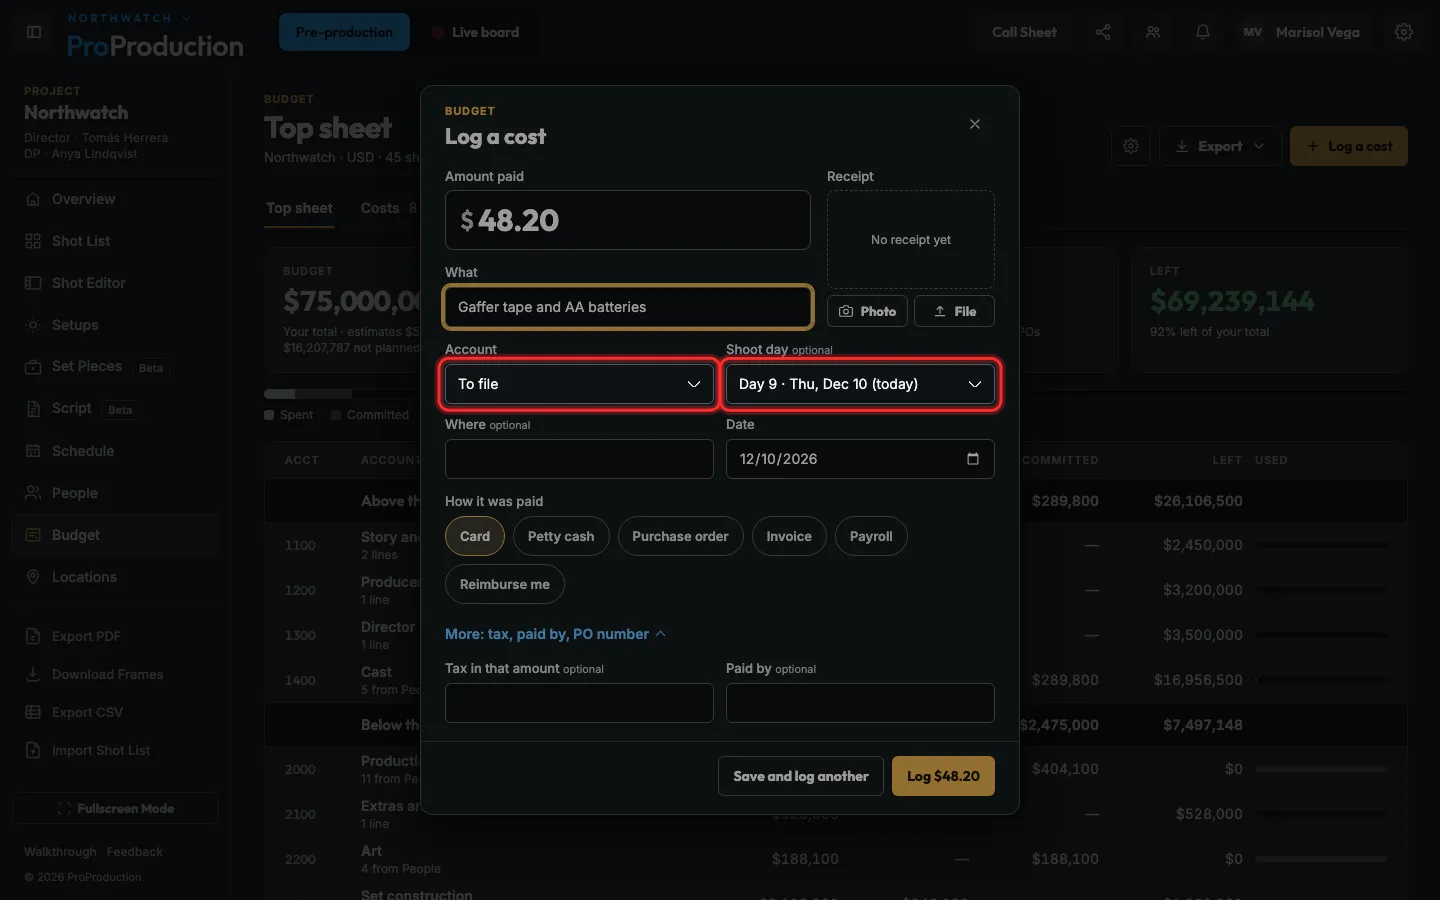Open budget settings gear beside Export
The image size is (1440, 900).
click(1131, 146)
